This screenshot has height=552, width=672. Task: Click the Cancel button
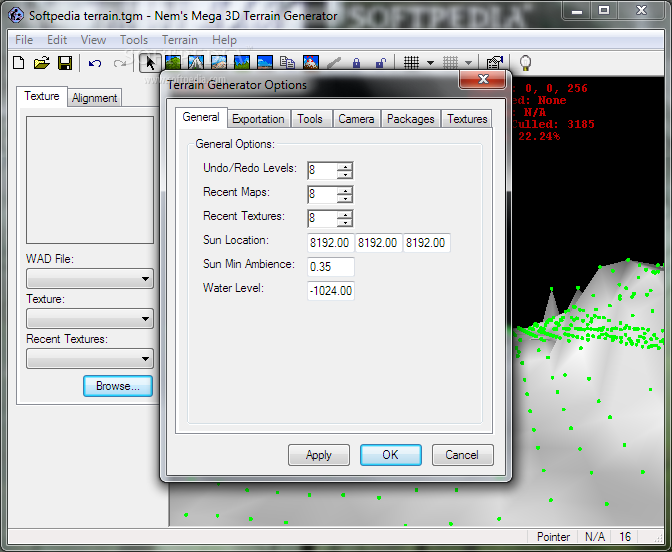pyautogui.click(x=462, y=455)
